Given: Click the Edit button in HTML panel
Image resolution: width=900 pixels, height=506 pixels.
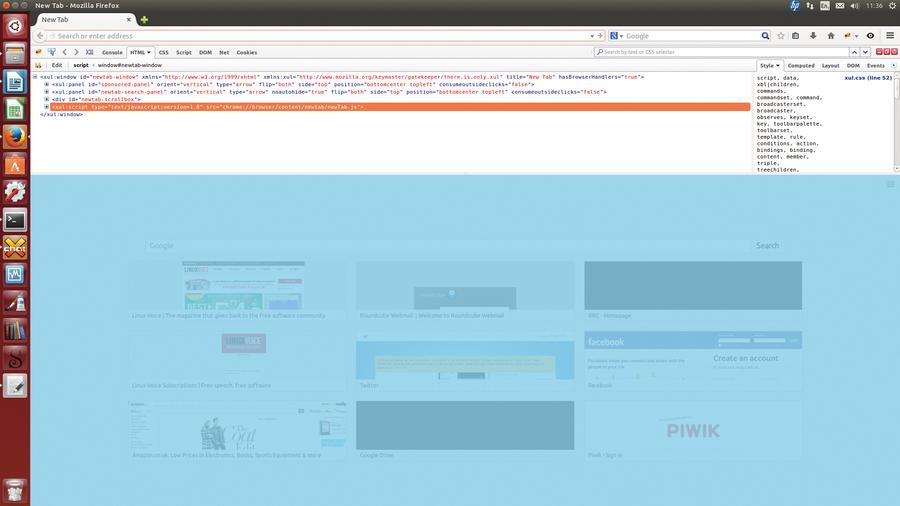Looking at the screenshot, I should 57,65.
